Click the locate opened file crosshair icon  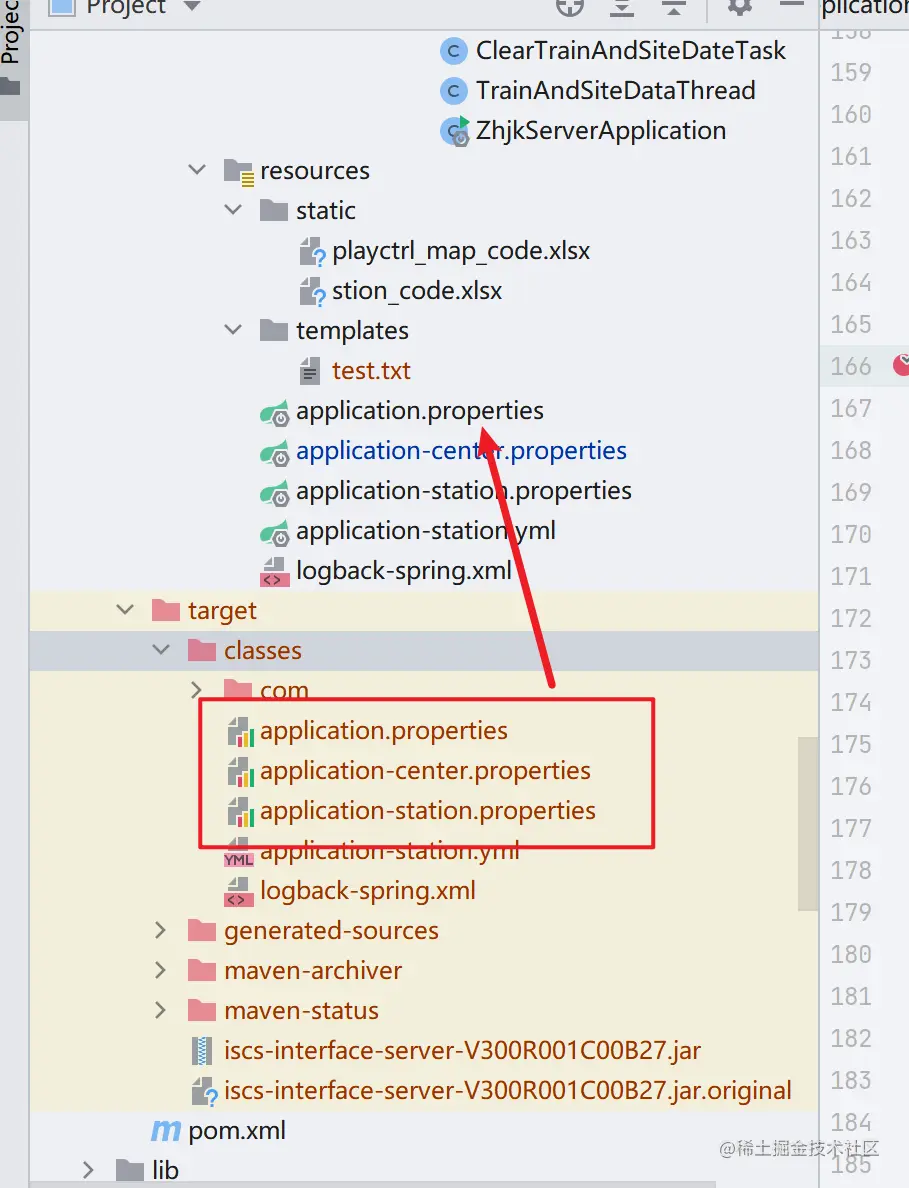570,7
